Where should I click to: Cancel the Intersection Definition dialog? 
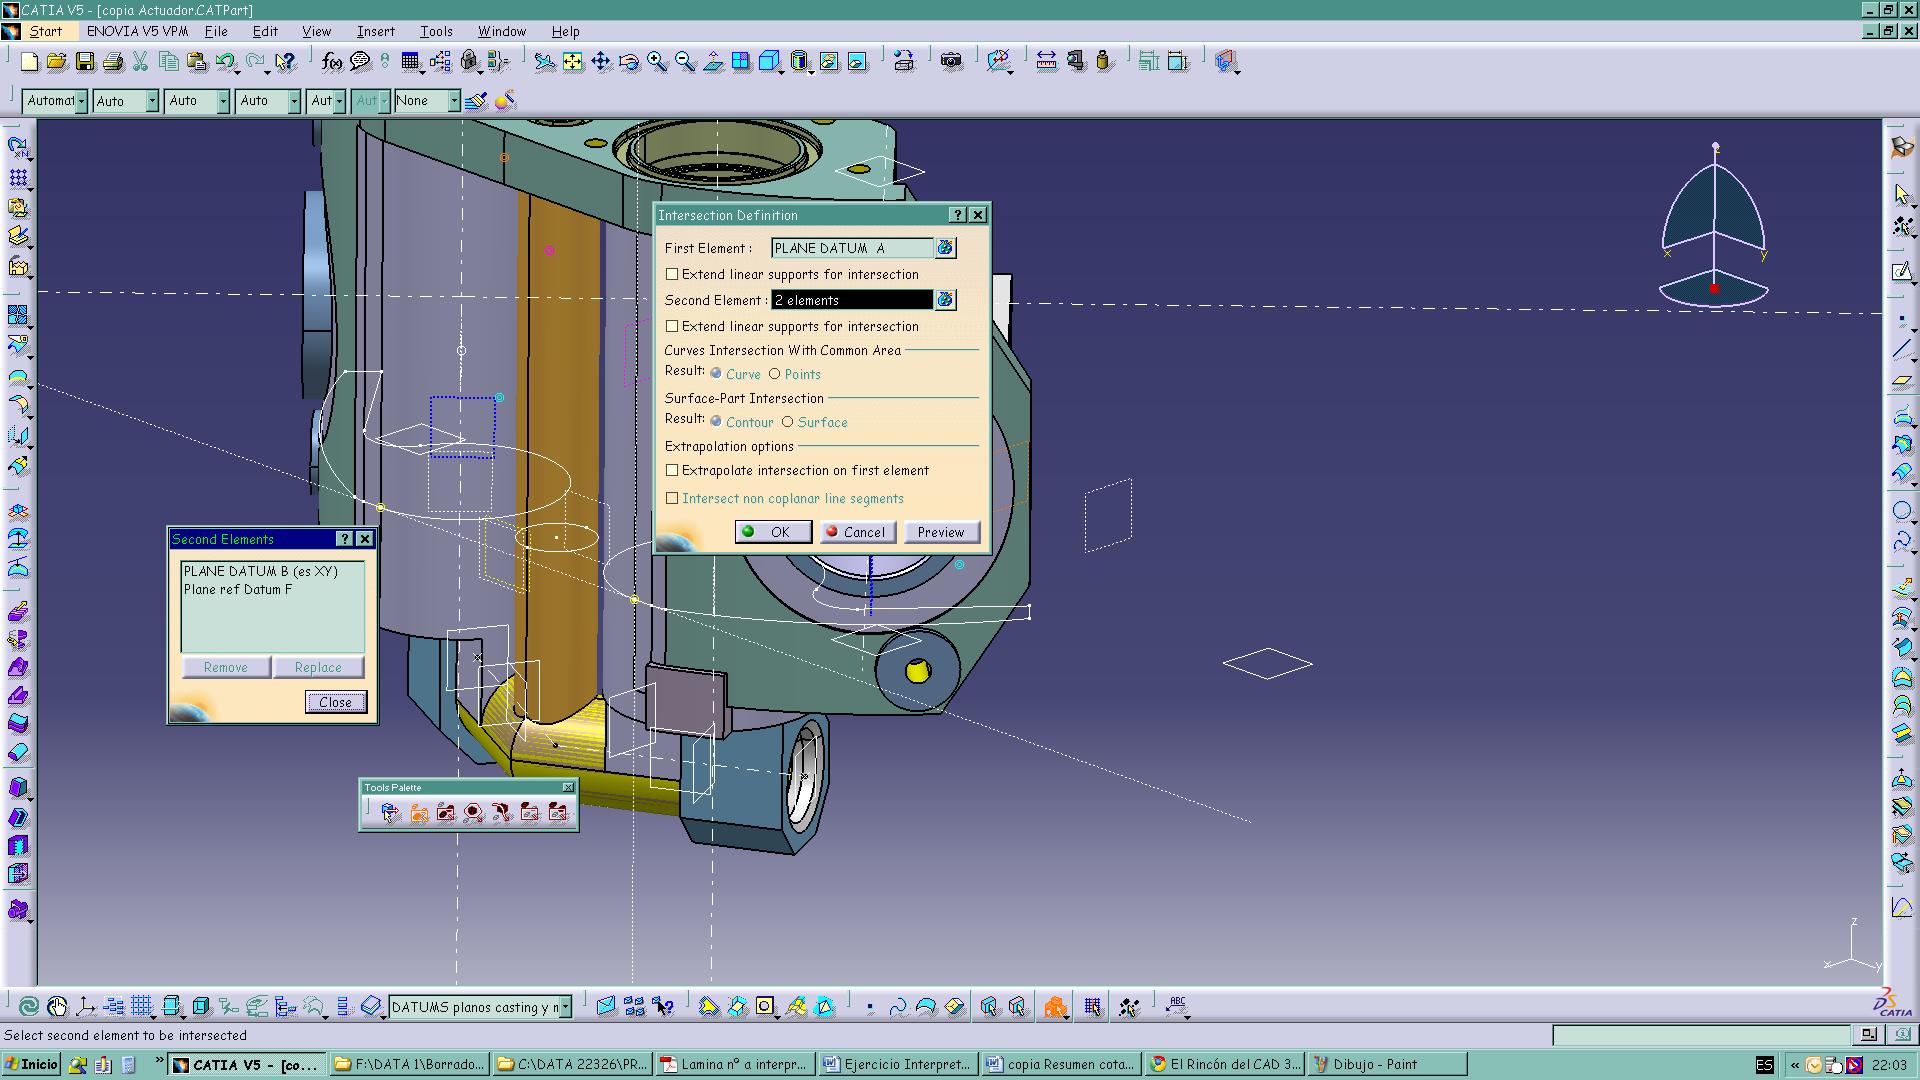pos(857,532)
